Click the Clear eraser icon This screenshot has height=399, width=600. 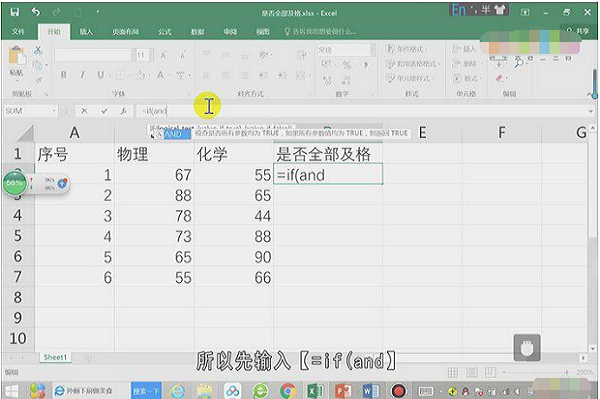pyautogui.click(x=500, y=78)
